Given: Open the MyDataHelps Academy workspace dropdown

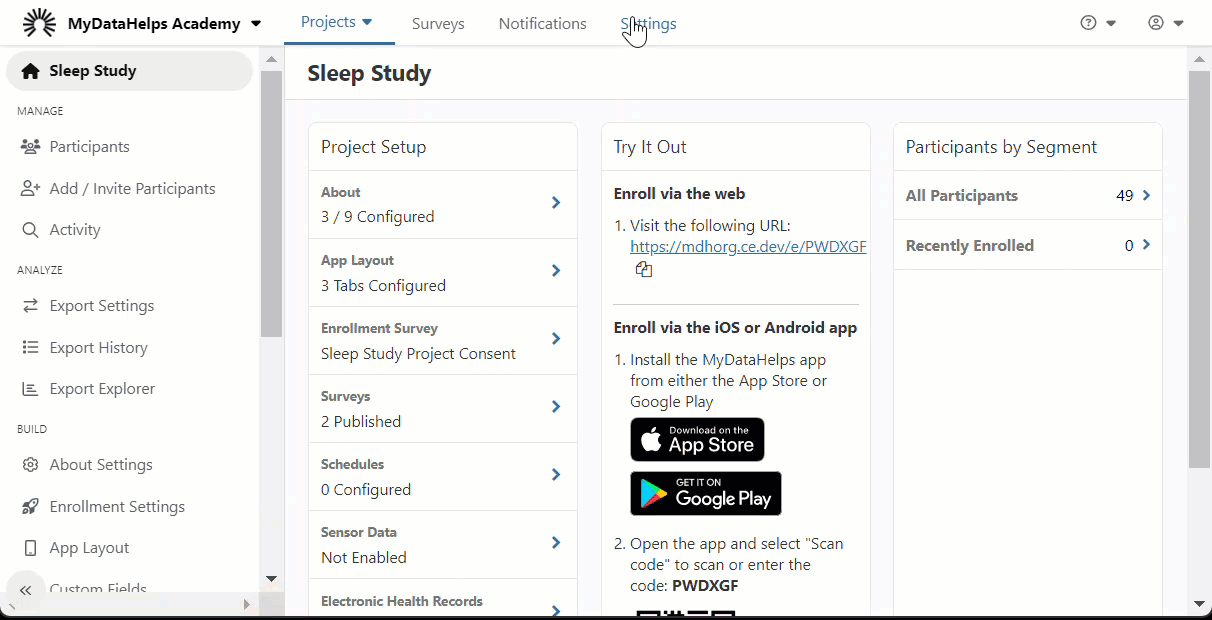Looking at the screenshot, I should 256,24.
